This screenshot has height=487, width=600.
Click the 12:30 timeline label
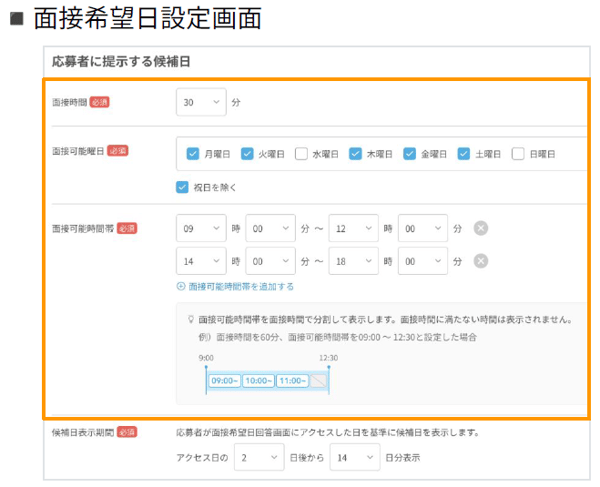pyautogui.click(x=328, y=358)
